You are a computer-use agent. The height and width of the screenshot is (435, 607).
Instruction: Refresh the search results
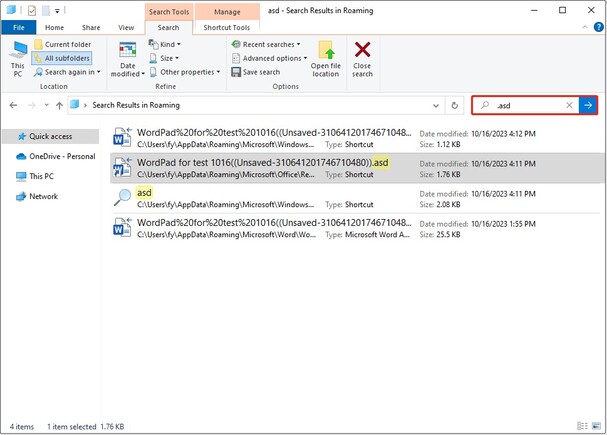coord(454,105)
